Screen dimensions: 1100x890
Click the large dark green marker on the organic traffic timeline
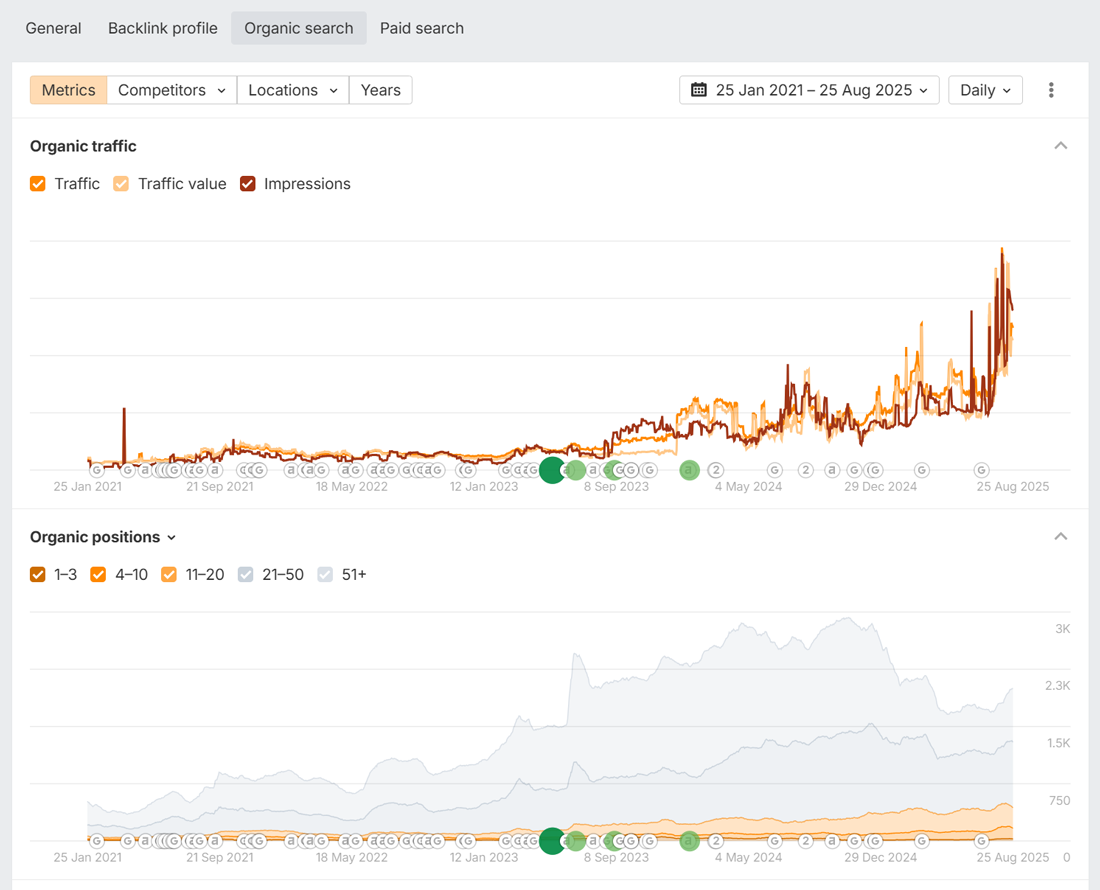point(553,470)
